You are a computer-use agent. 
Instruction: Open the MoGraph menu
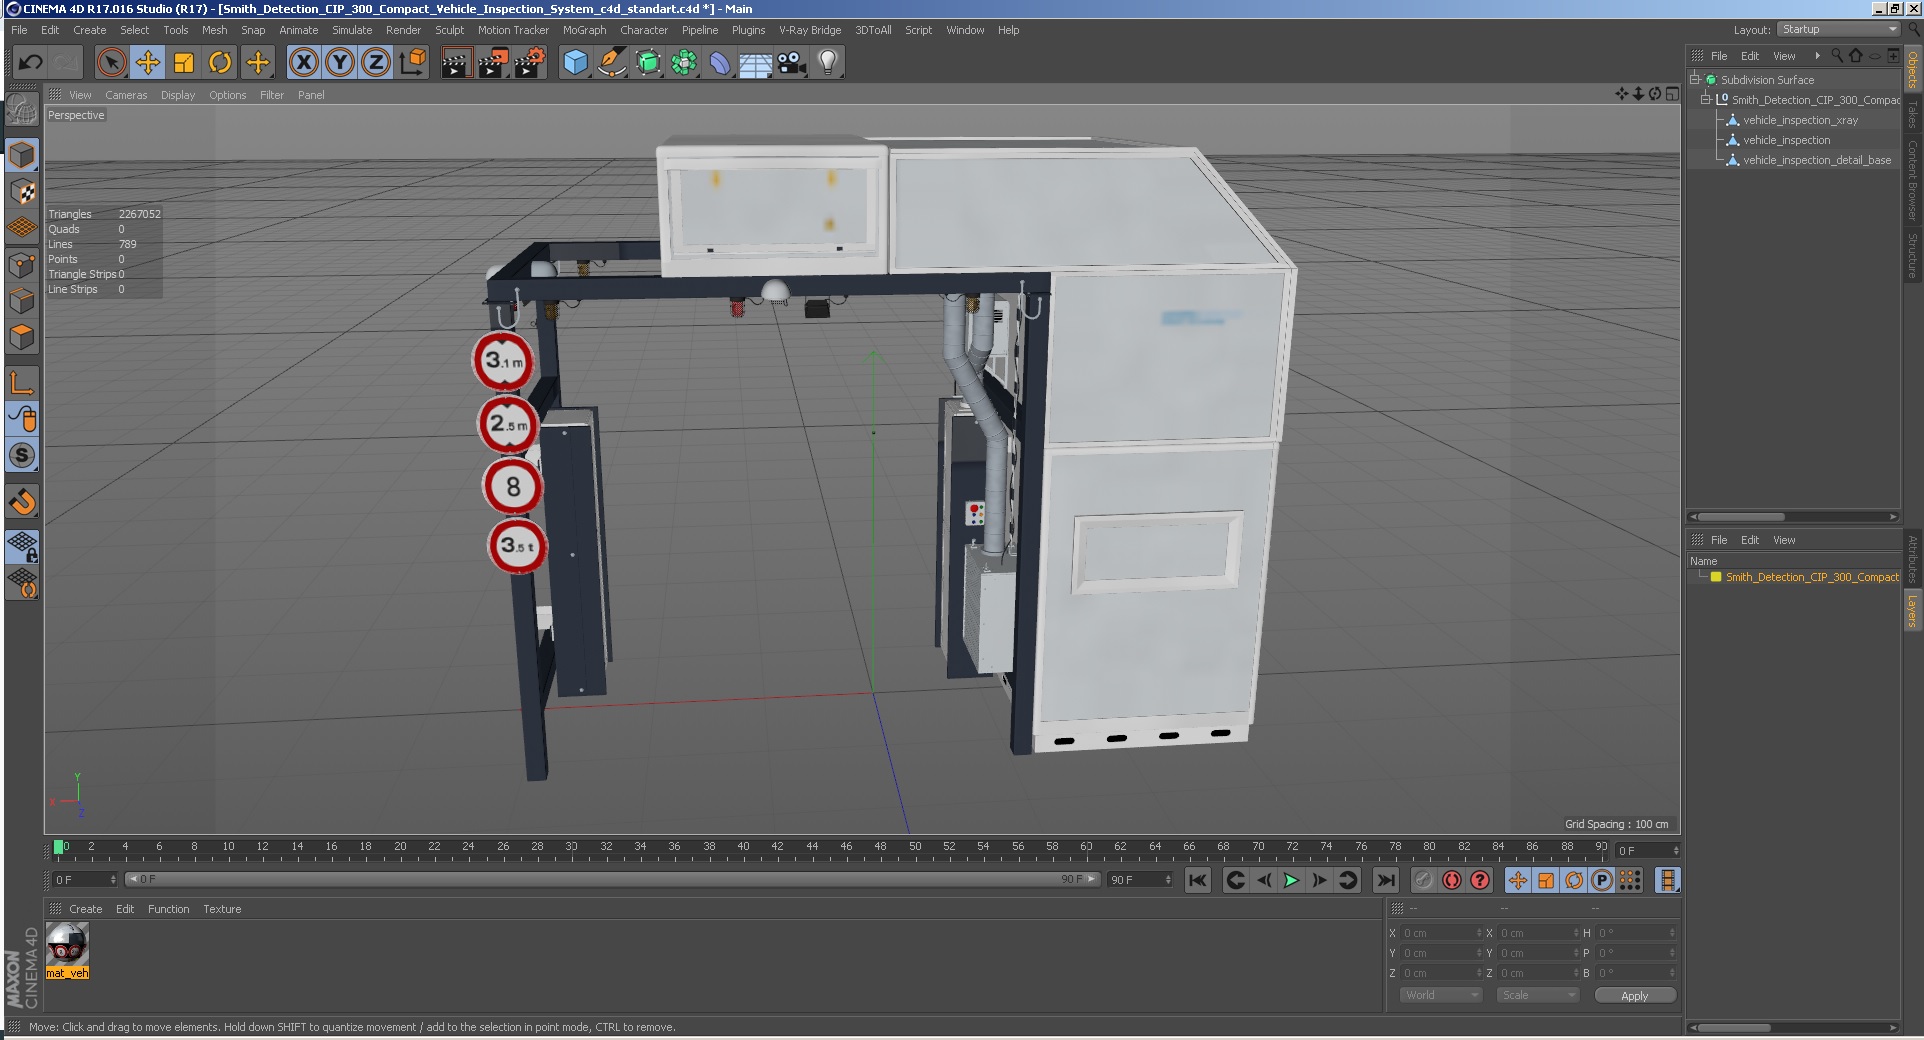584,30
